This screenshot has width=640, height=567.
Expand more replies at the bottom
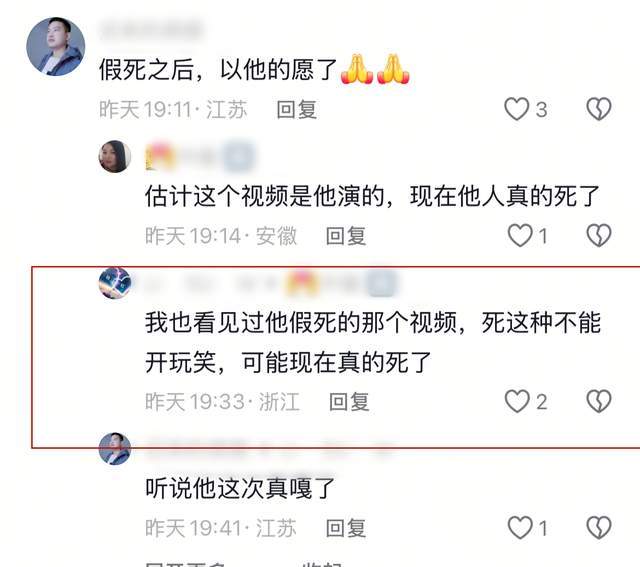(186, 563)
